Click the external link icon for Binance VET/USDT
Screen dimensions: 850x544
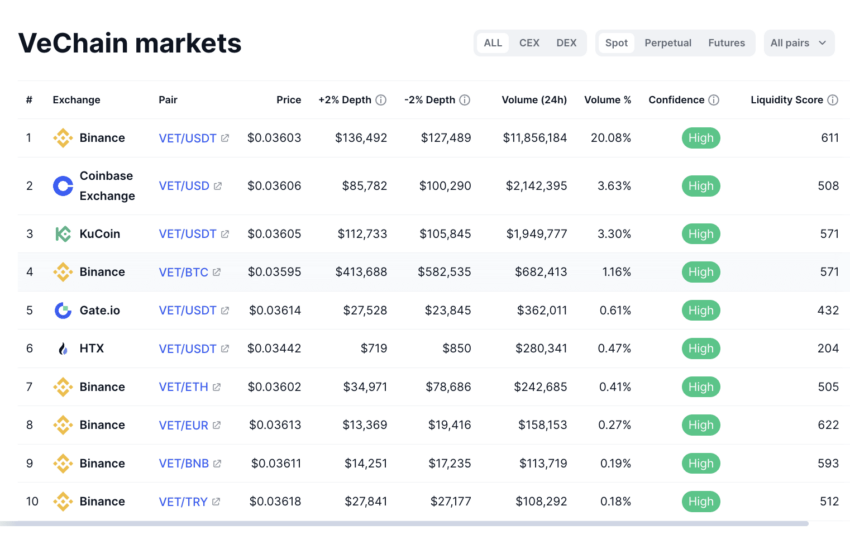pyautogui.click(x=225, y=138)
